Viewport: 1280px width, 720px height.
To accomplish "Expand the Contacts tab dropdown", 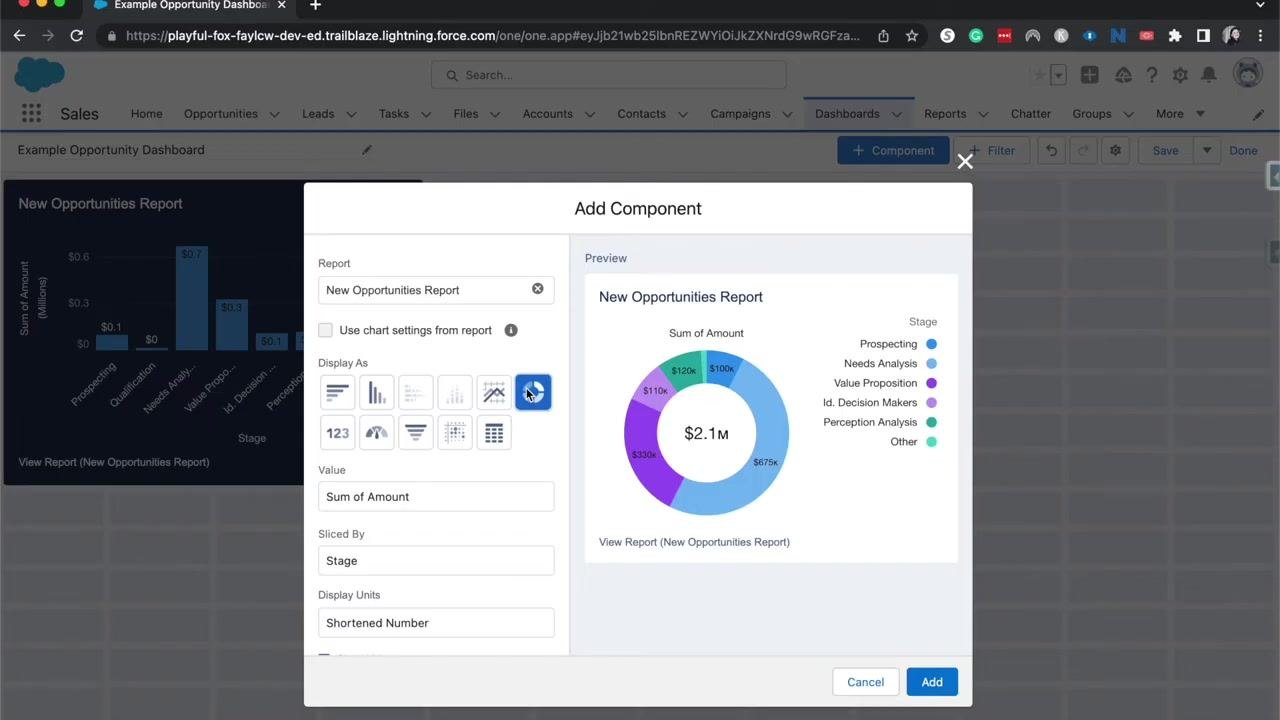I will click(x=683, y=114).
